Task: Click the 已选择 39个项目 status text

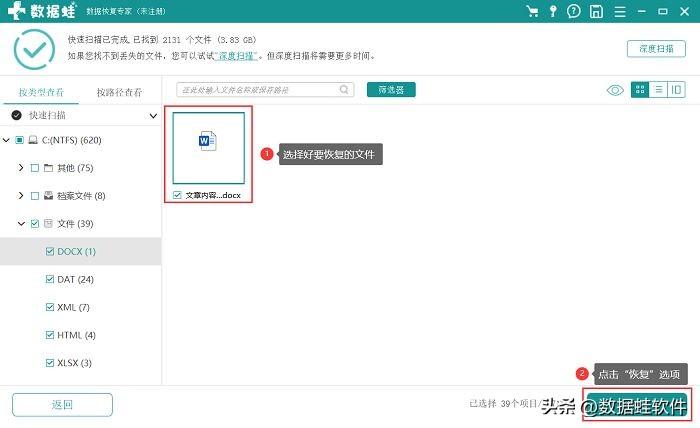Action: 503,403
